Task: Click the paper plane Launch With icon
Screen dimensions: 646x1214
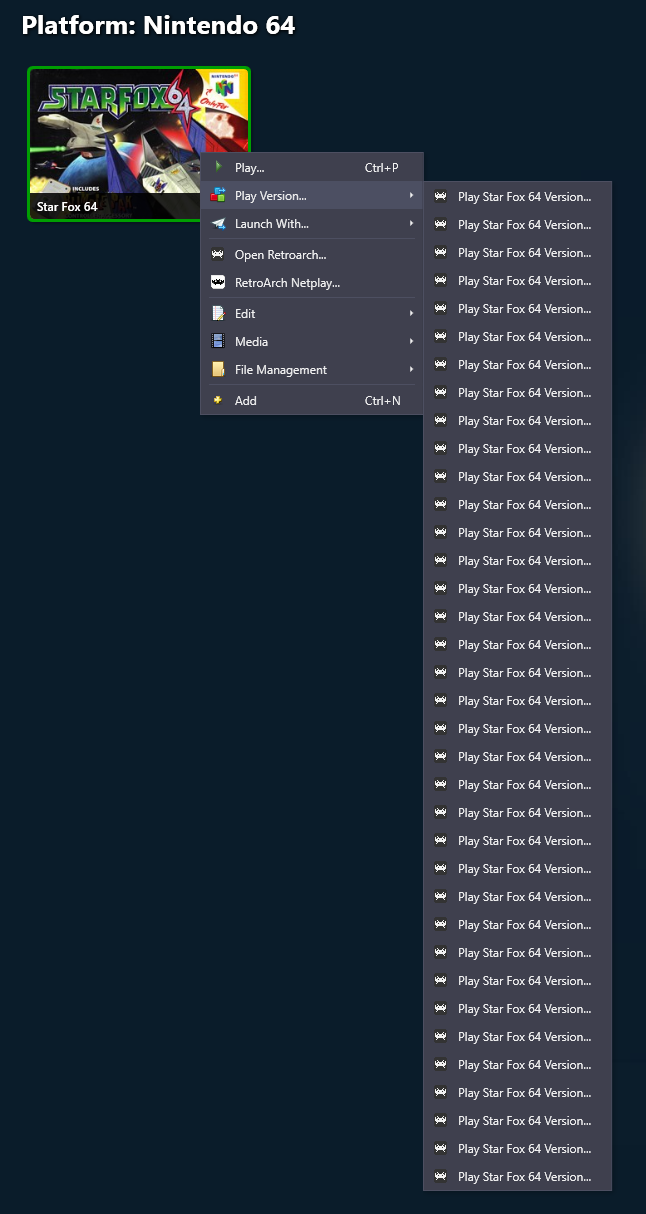Action: pyautogui.click(x=218, y=224)
